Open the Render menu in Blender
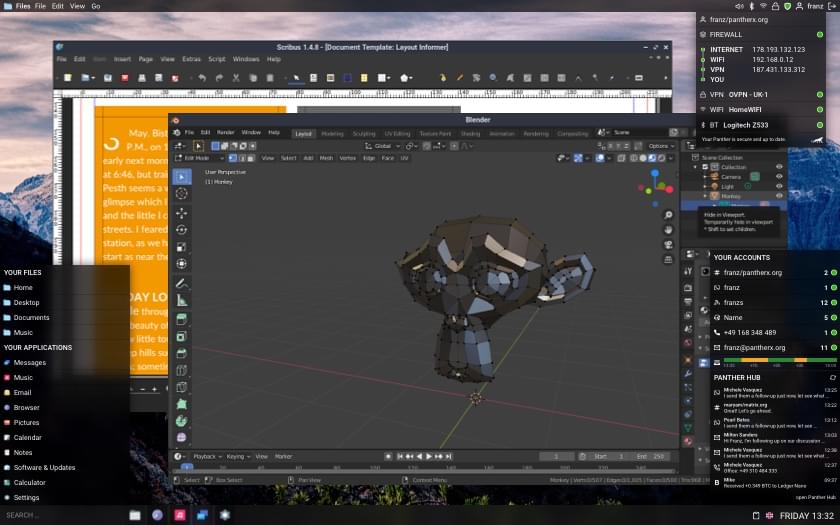 [x=226, y=132]
